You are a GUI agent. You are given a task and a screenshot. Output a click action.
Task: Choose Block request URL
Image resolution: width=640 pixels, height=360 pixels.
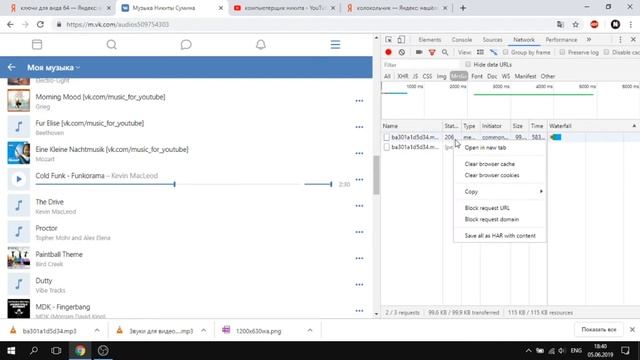[x=487, y=208]
